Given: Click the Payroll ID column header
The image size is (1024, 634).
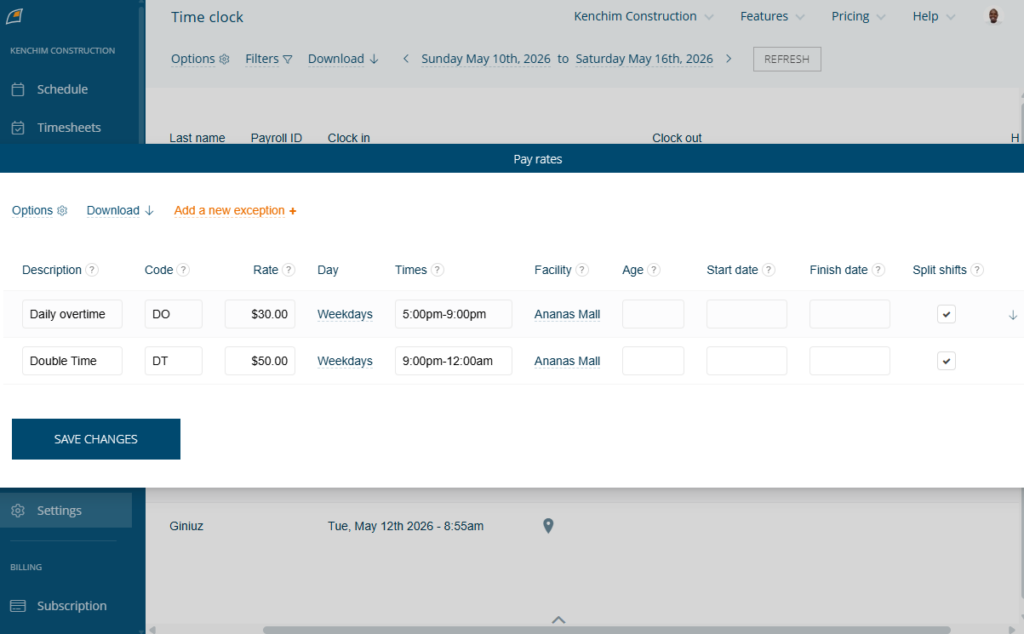Looking at the screenshot, I should tap(276, 138).
